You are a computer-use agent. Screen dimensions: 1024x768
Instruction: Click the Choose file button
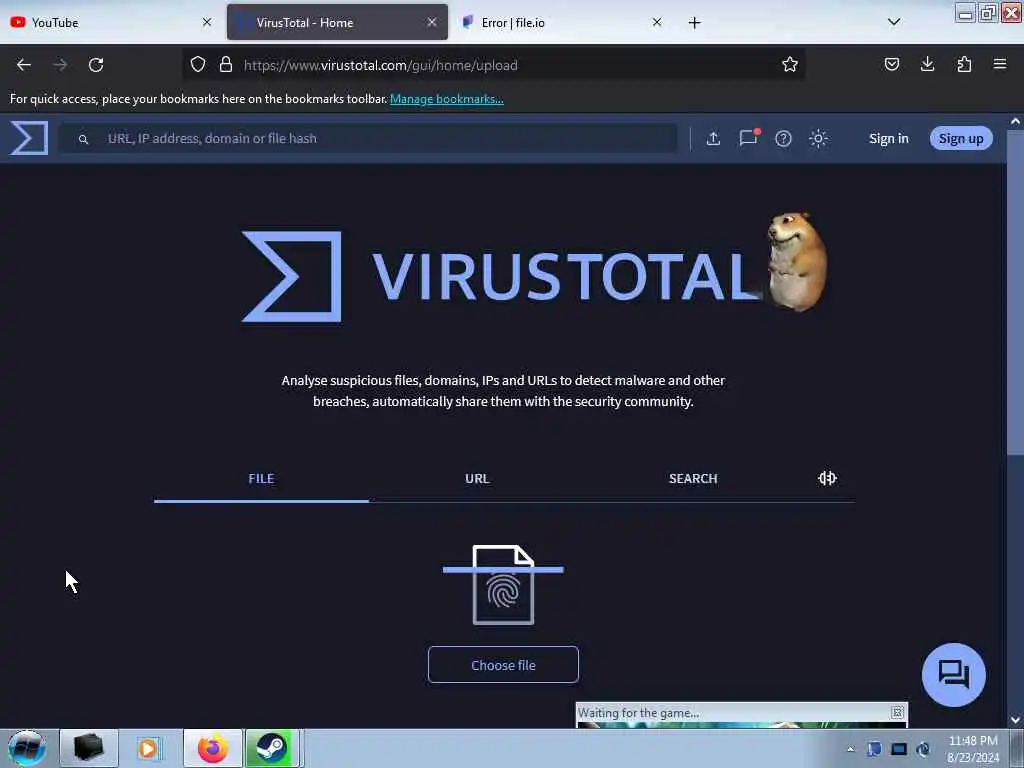(503, 665)
